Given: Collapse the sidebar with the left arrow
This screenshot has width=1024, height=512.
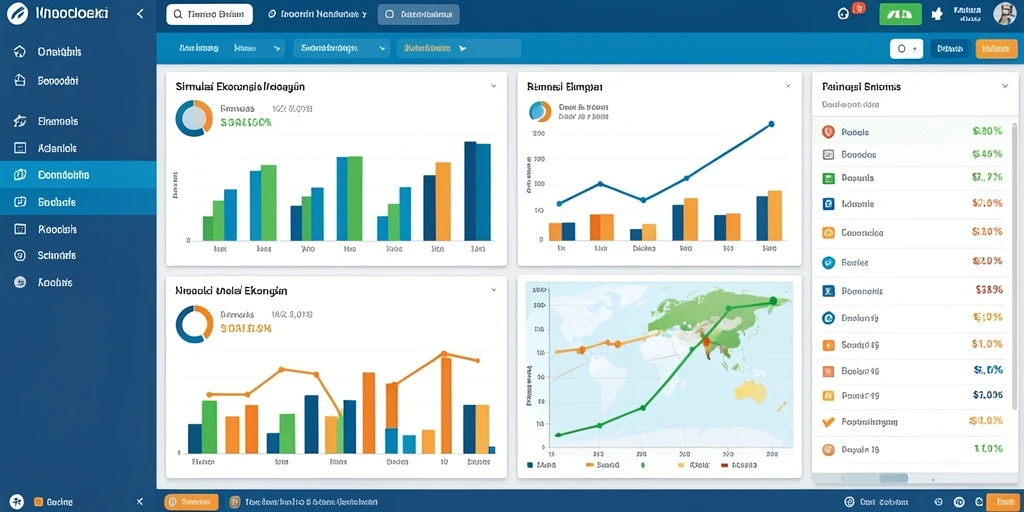Looking at the screenshot, I should pyautogui.click(x=140, y=13).
